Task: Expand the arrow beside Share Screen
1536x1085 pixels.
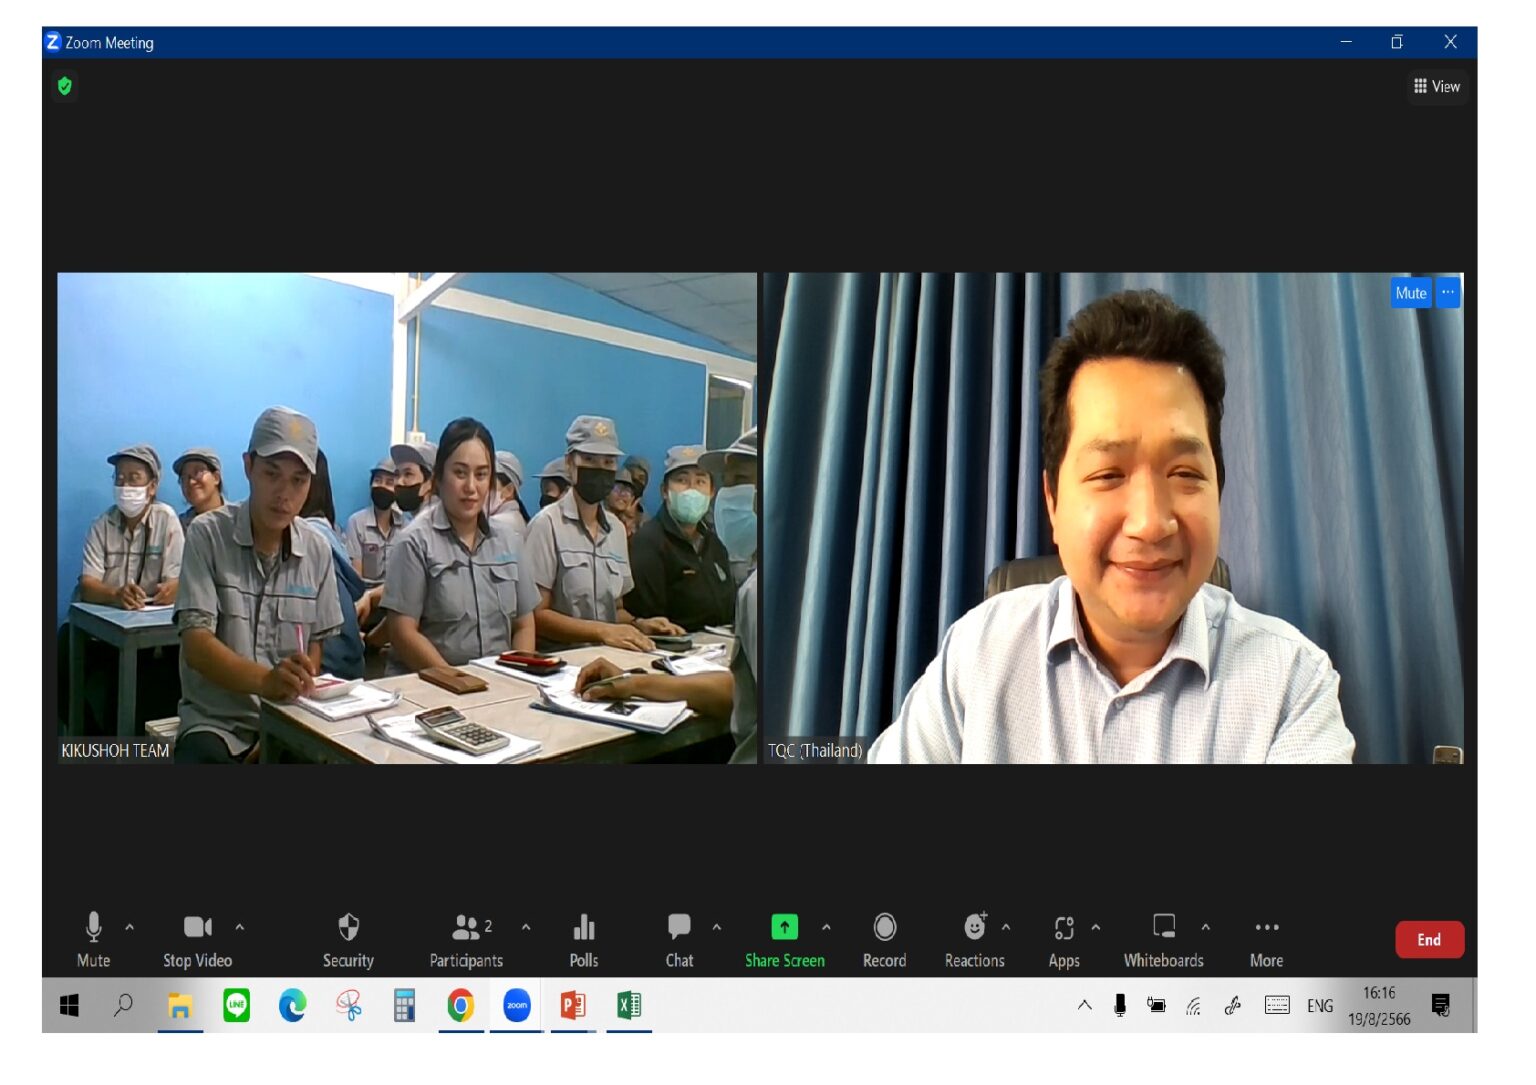Action: 826,928
